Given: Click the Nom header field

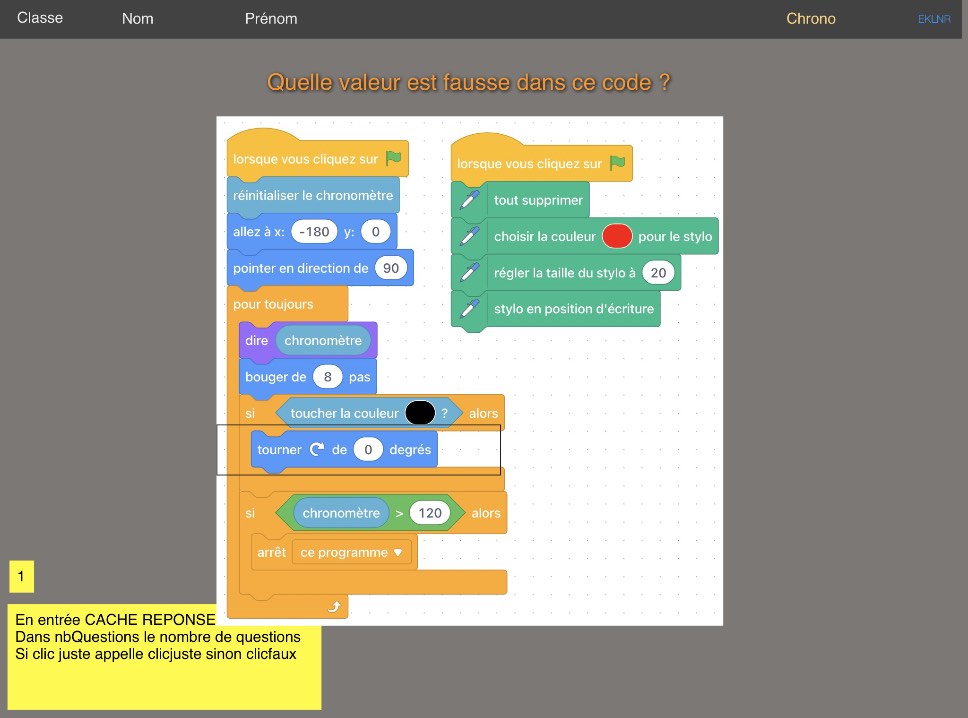Looking at the screenshot, I should [x=138, y=19].
